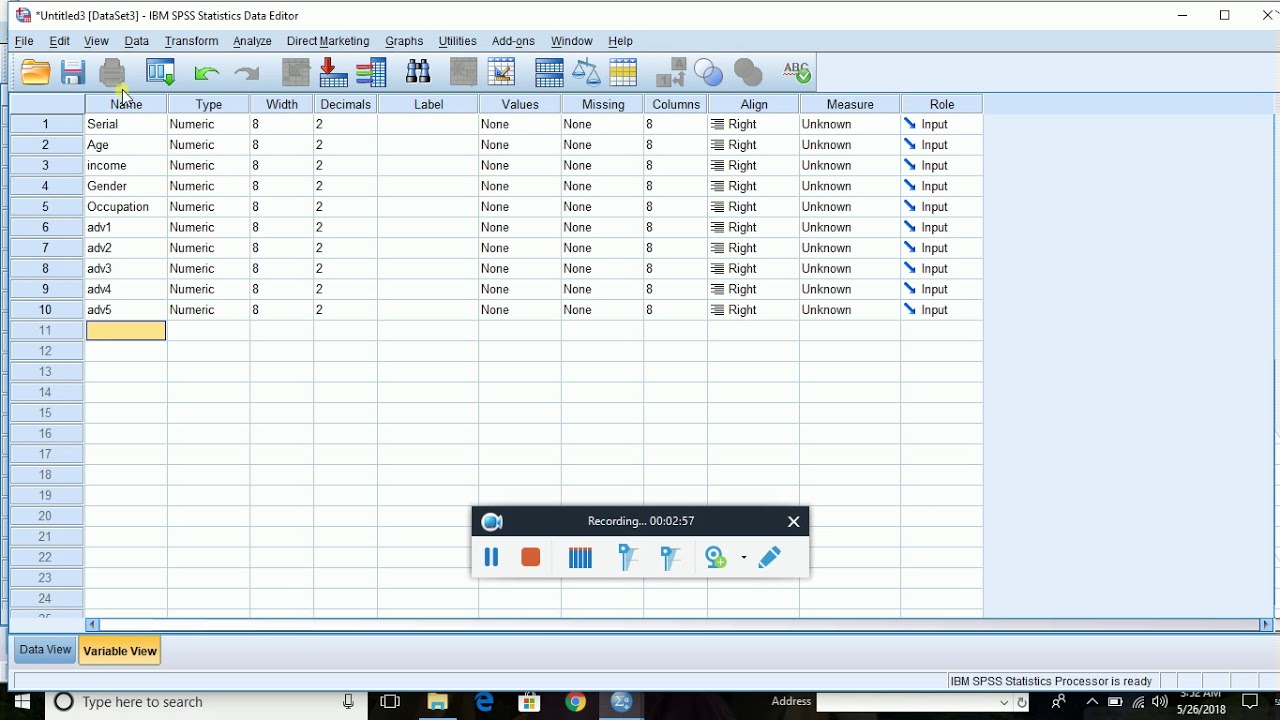Pause the screen recording
Screen dimensions: 1280x720
click(491, 557)
